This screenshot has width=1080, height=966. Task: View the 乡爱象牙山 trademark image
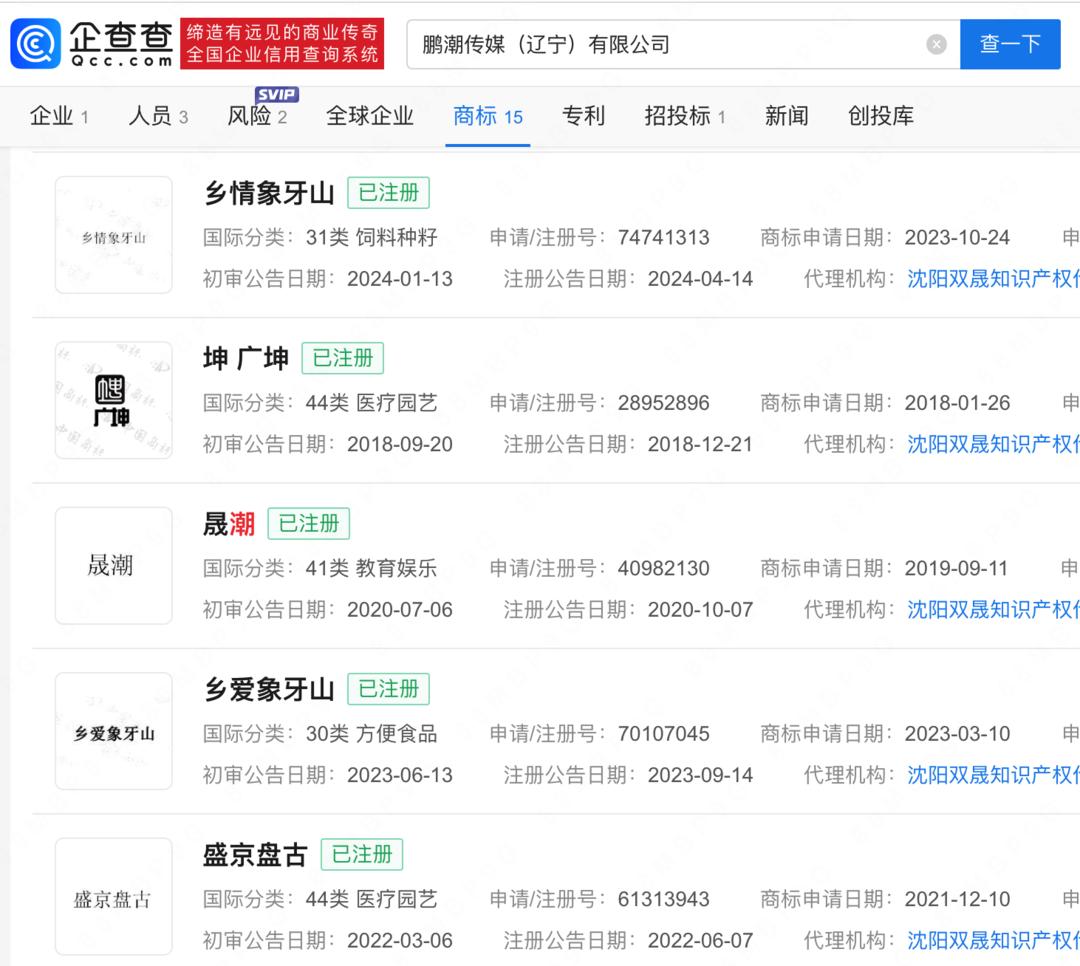113,731
